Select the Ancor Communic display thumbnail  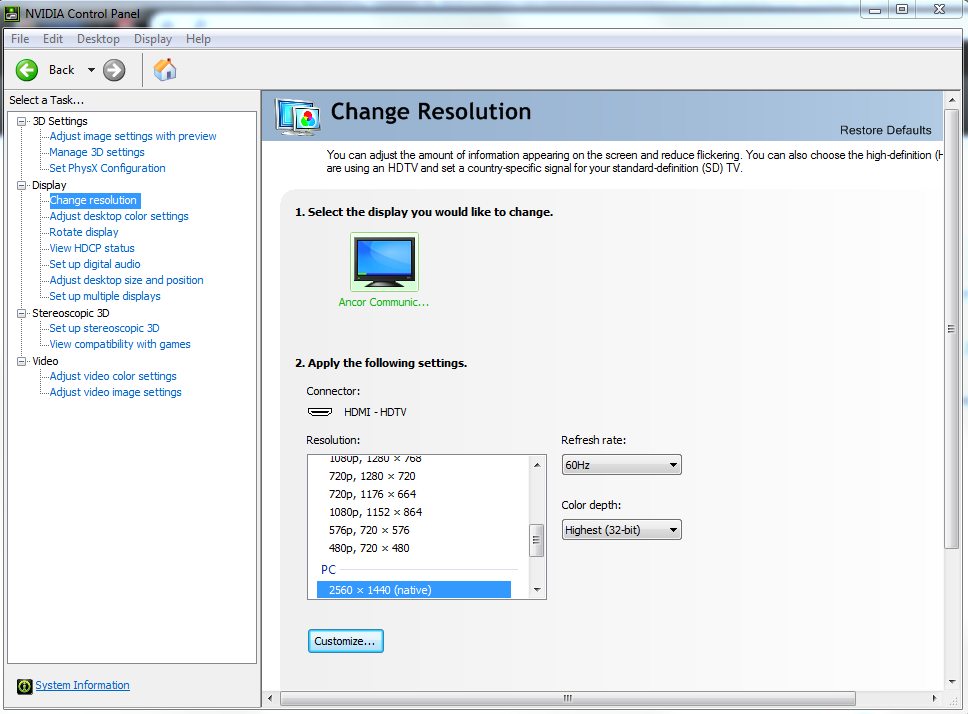click(384, 262)
